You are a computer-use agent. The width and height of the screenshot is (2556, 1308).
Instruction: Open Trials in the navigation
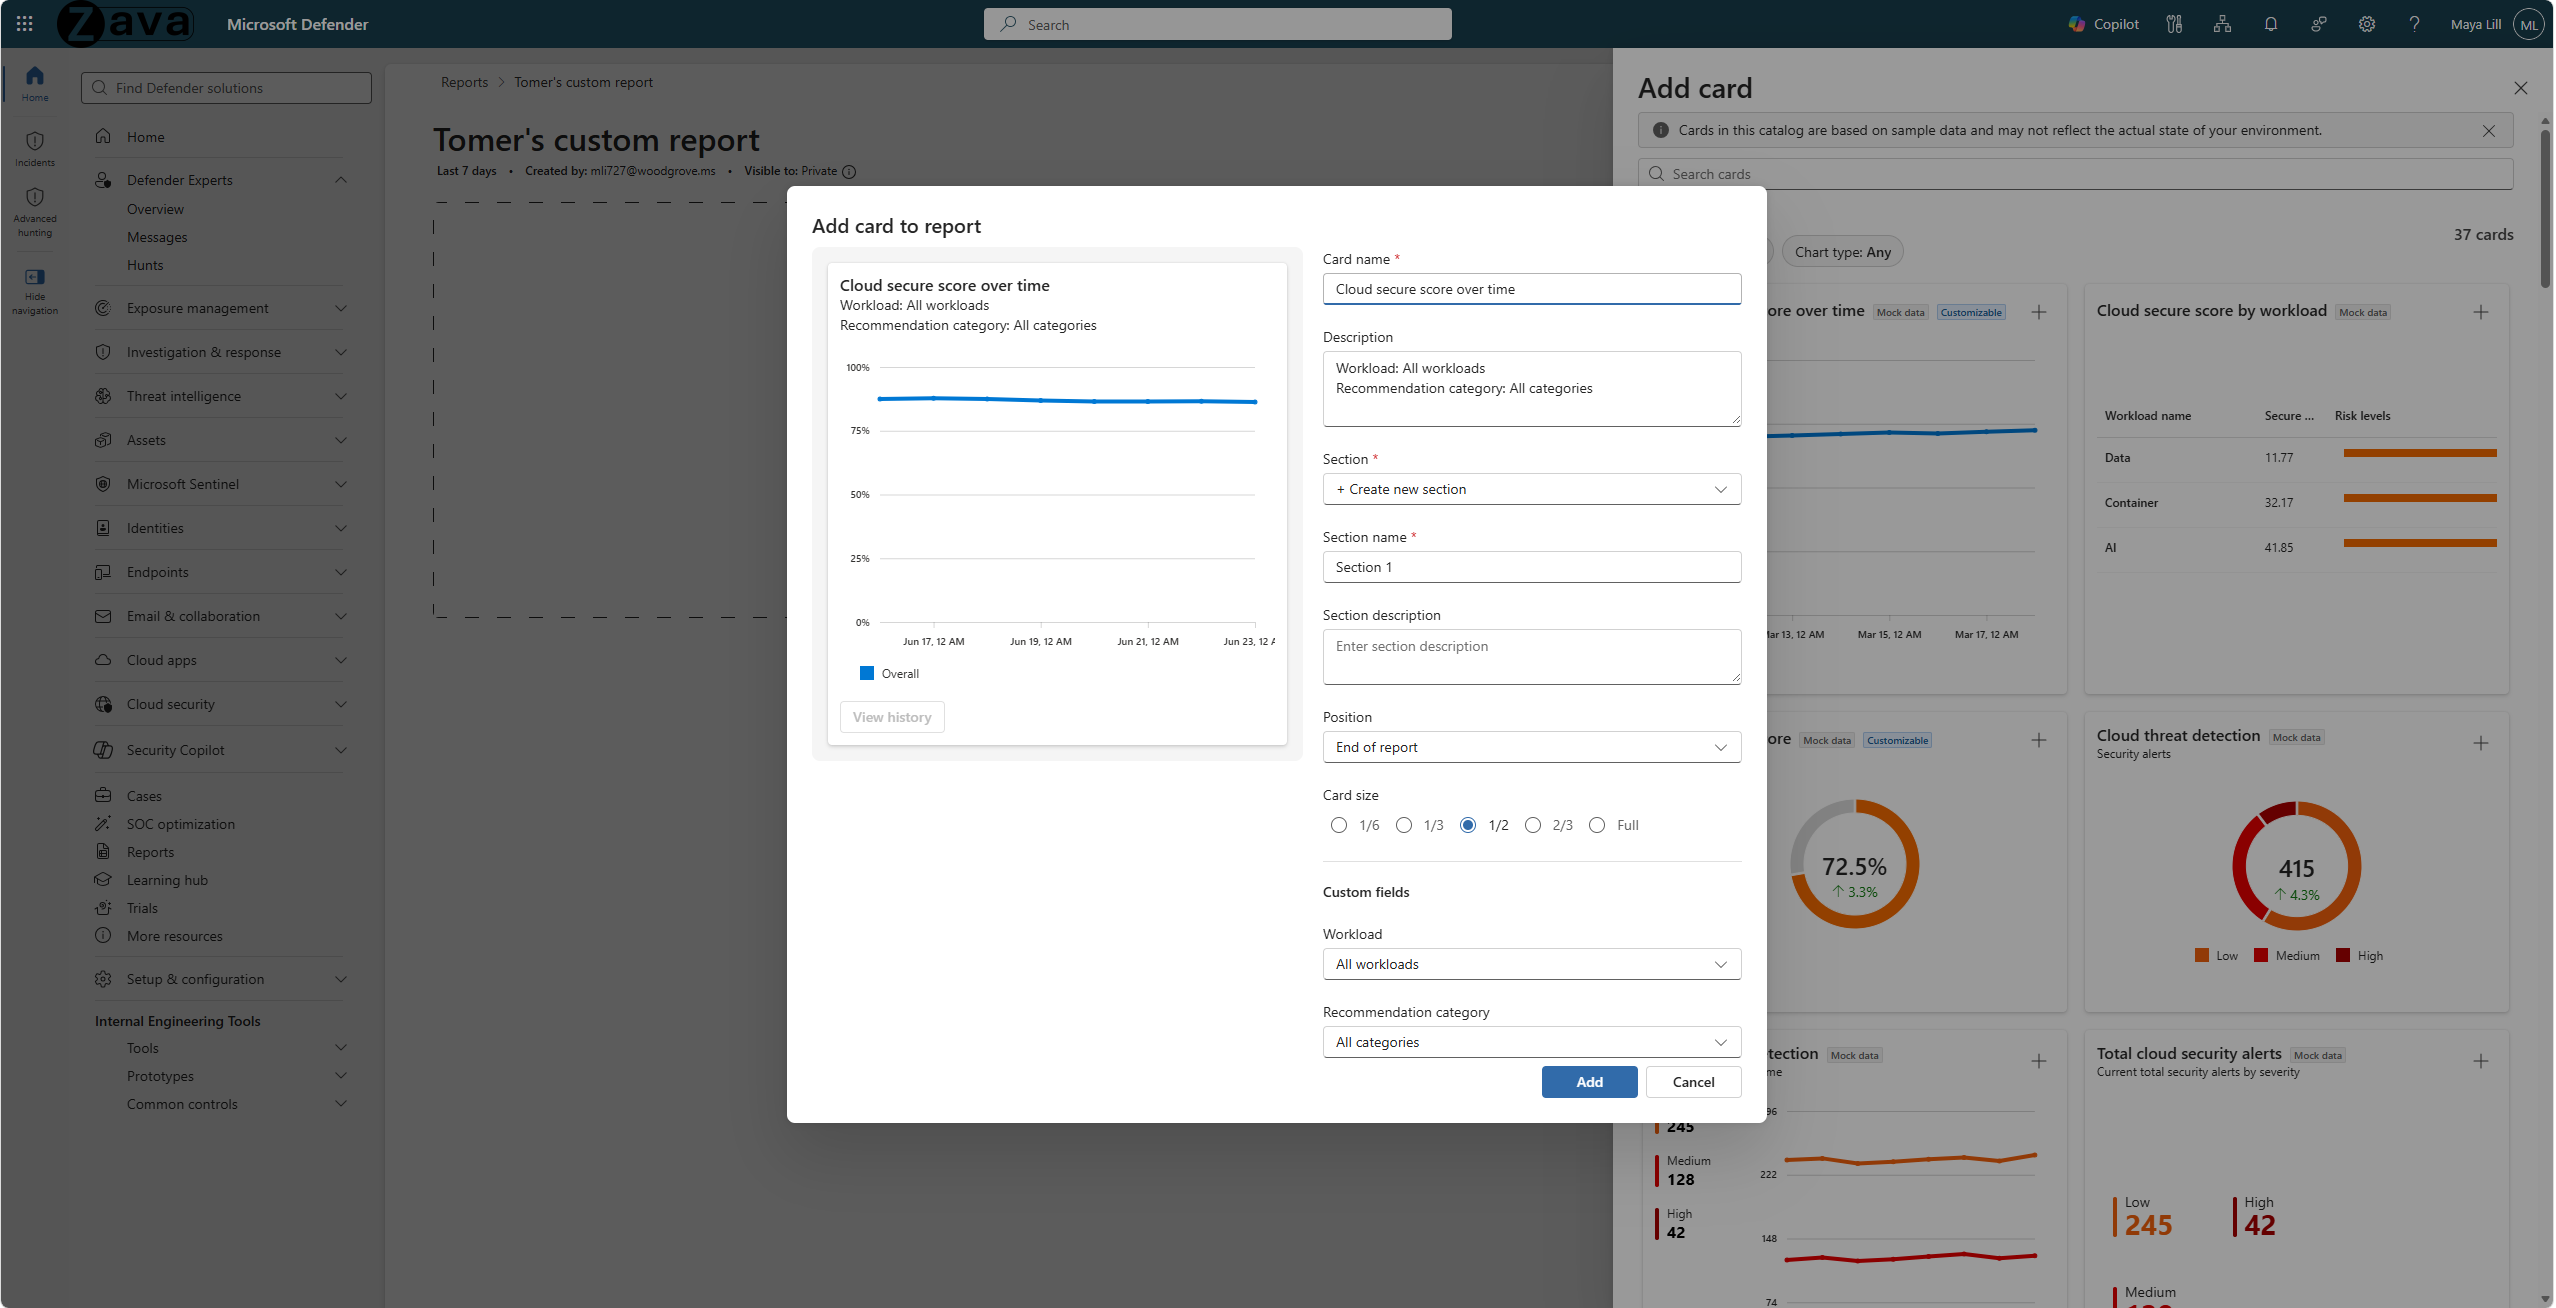142,908
